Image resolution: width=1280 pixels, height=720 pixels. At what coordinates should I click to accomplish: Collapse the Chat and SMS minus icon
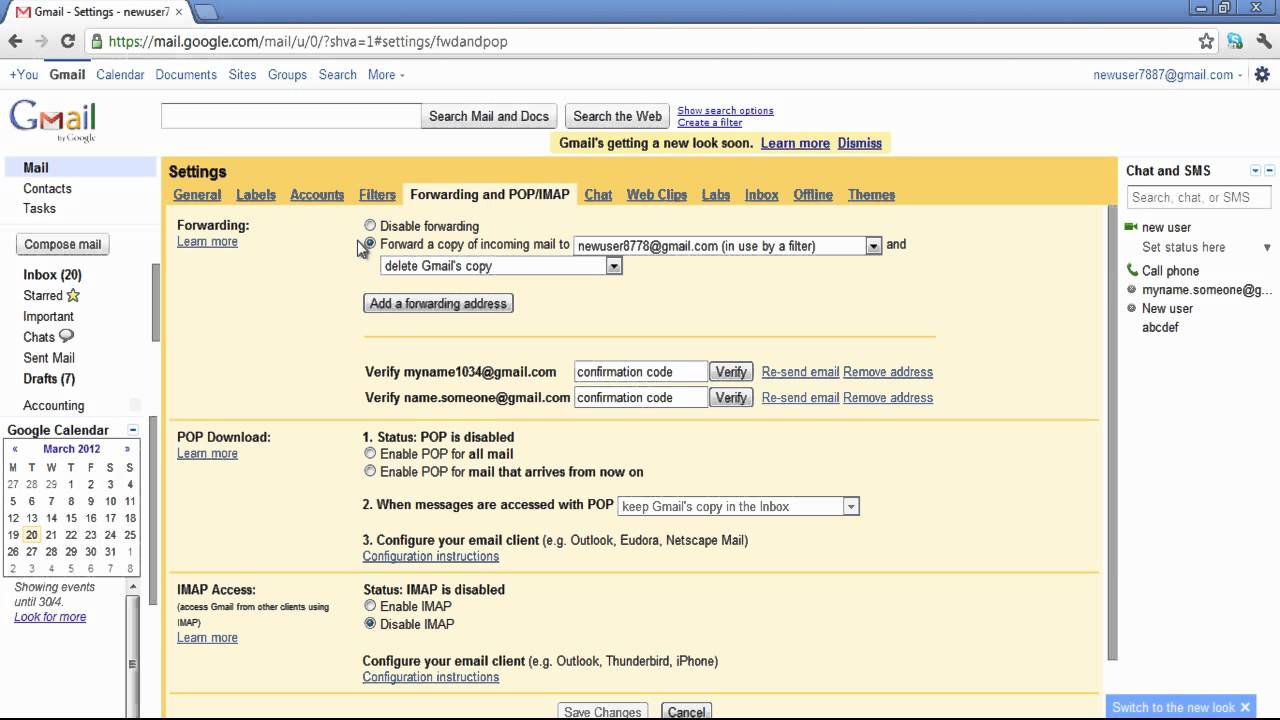tap(1270, 171)
